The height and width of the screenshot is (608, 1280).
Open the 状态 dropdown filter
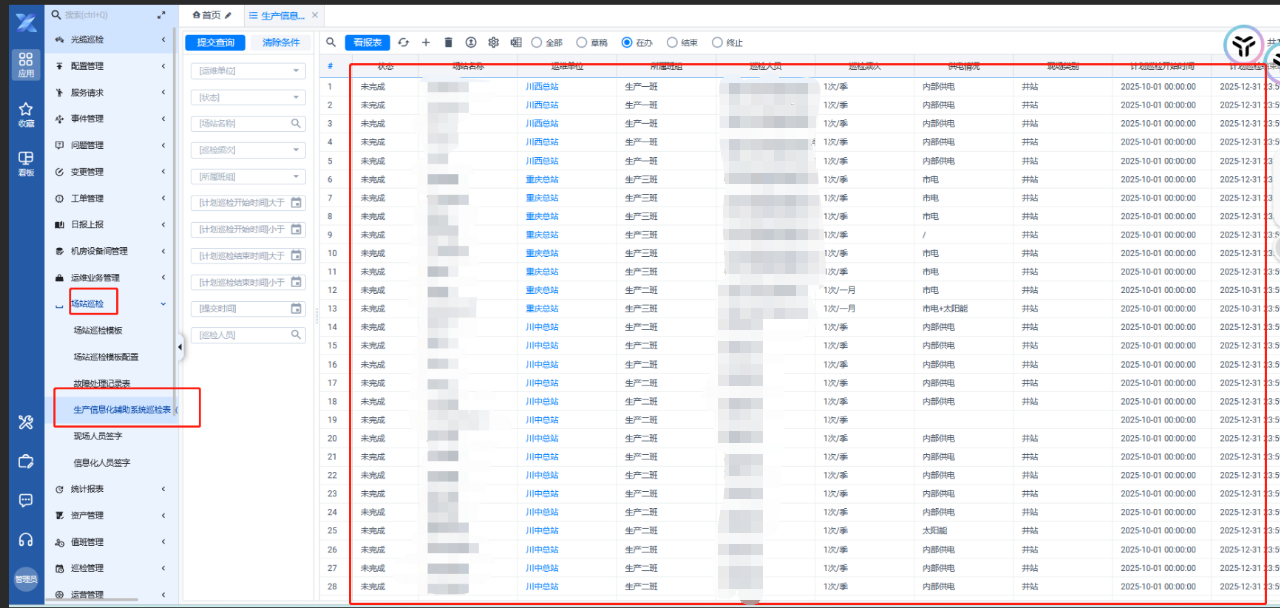tap(247, 97)
